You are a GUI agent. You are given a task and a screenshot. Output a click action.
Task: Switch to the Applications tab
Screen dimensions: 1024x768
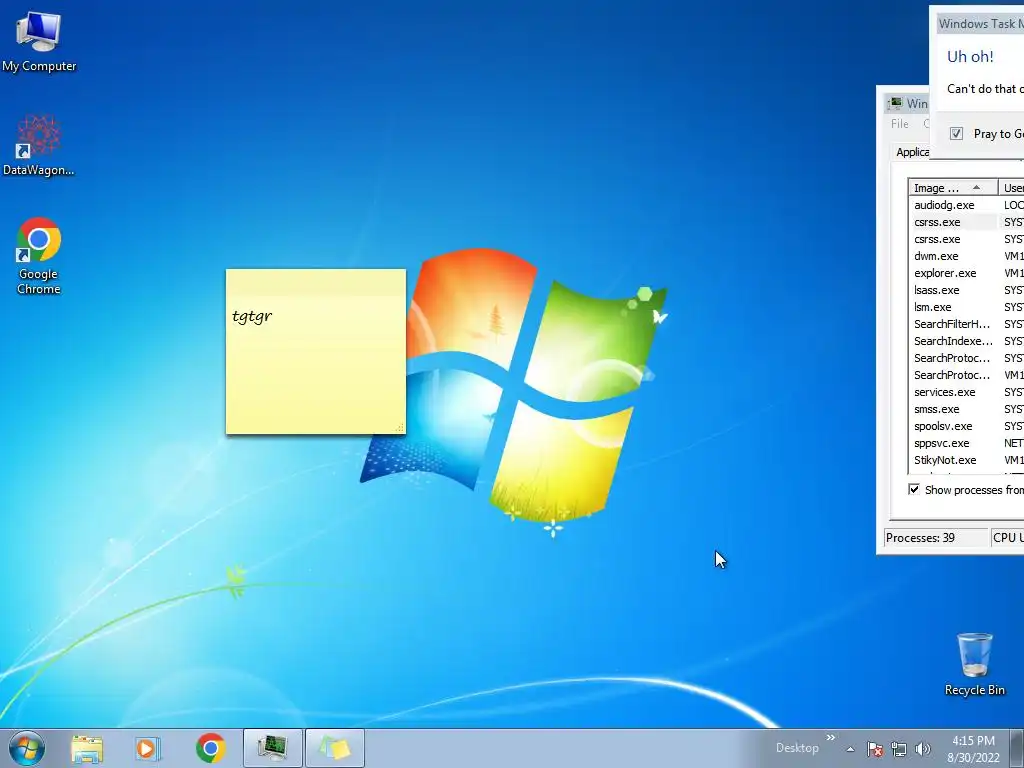click(912, 152)
